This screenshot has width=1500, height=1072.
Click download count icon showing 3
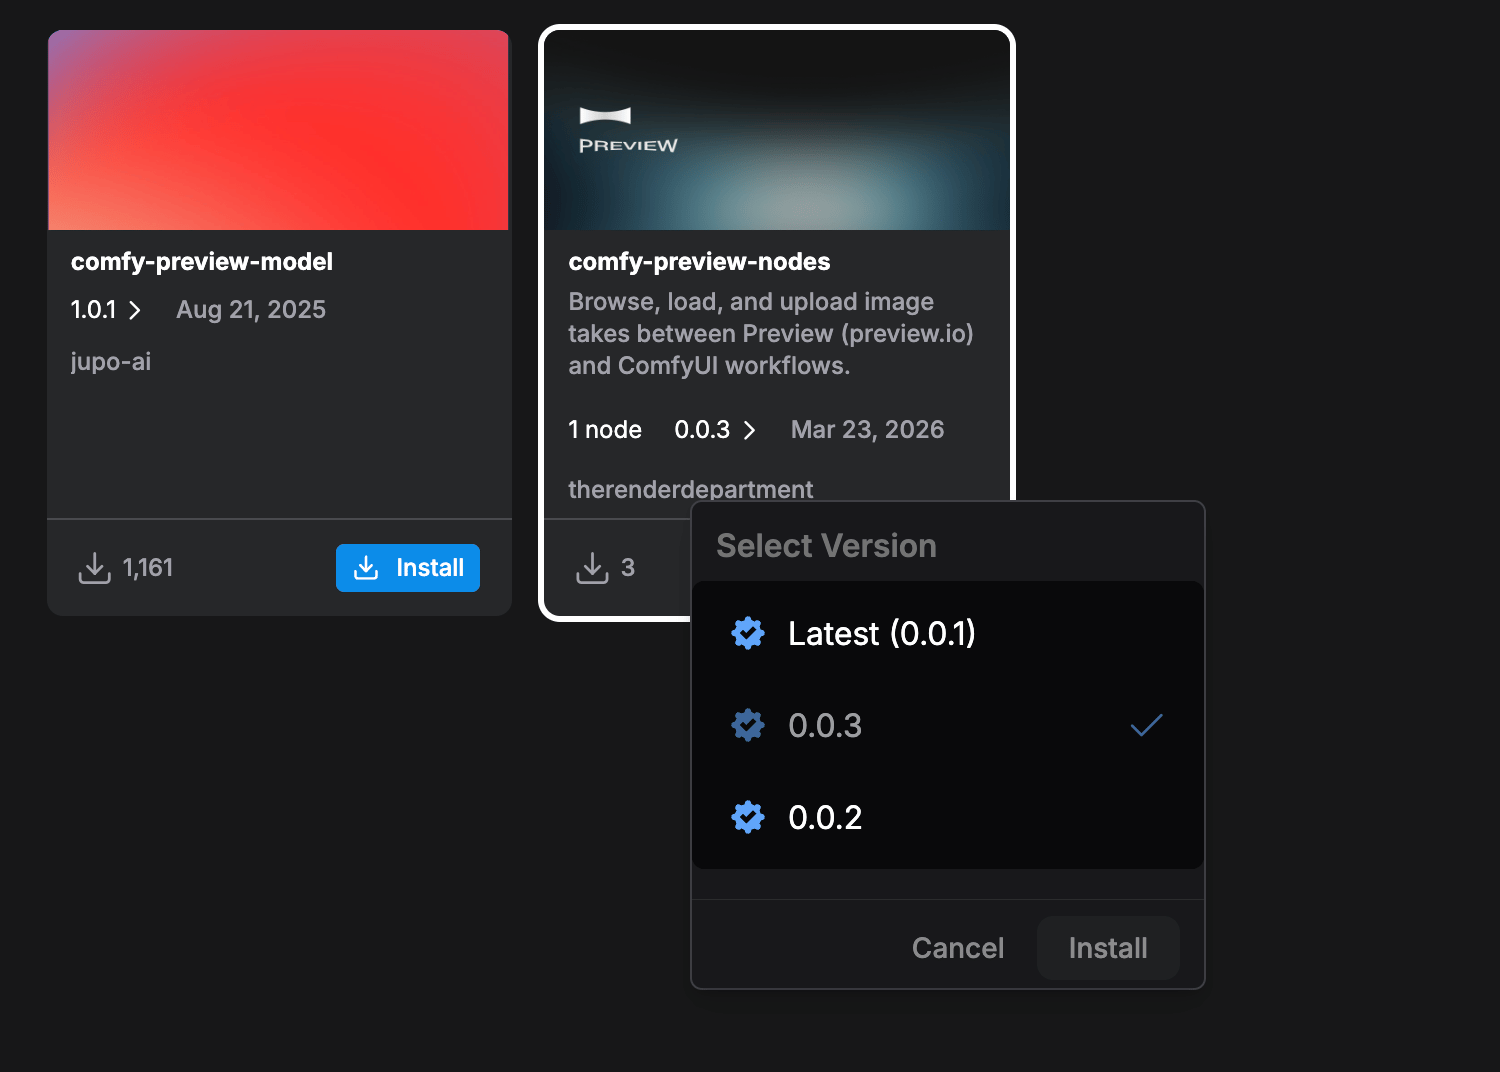tap(592, 568)
